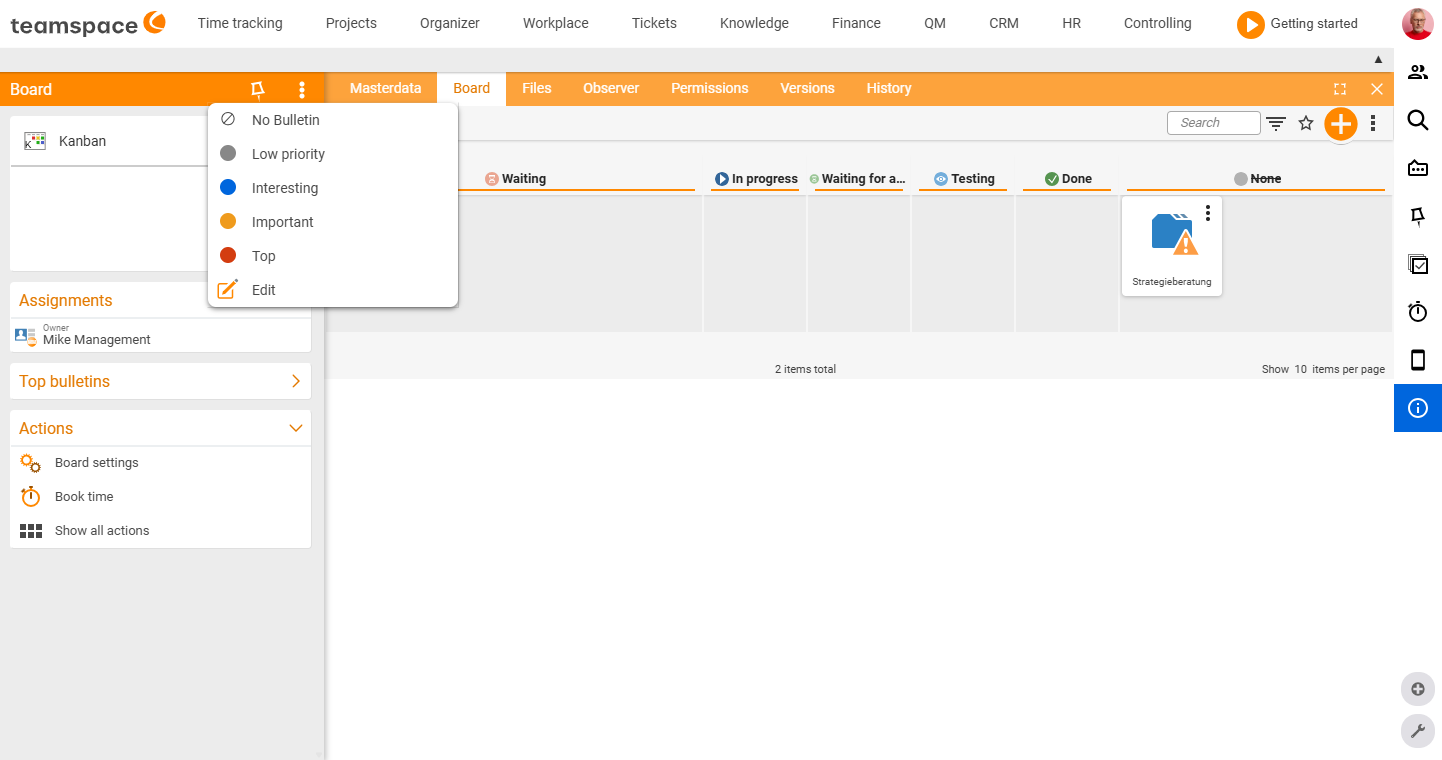The height and width of the screenshot is (760, 1442).
Task: Choose Top bulletin option
Action: (333, 256)
